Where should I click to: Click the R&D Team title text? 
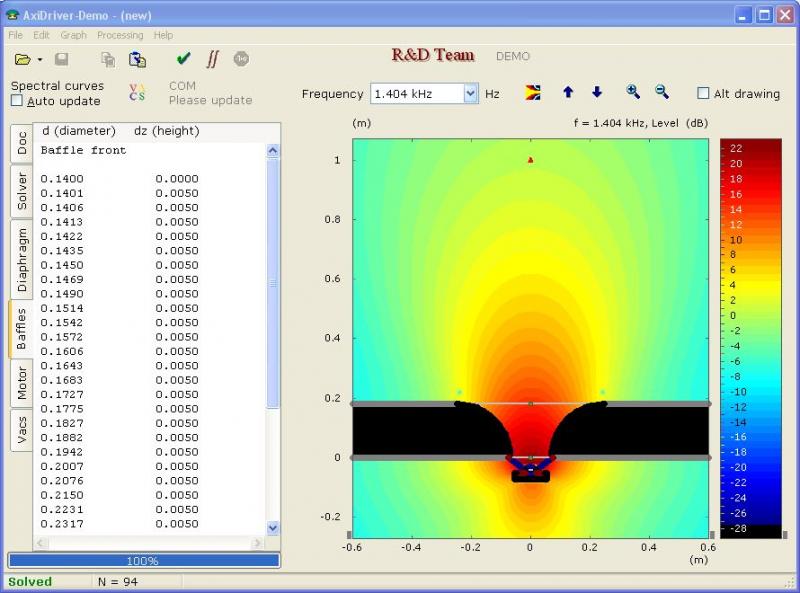pyautogui.click(x=433, y=55)
